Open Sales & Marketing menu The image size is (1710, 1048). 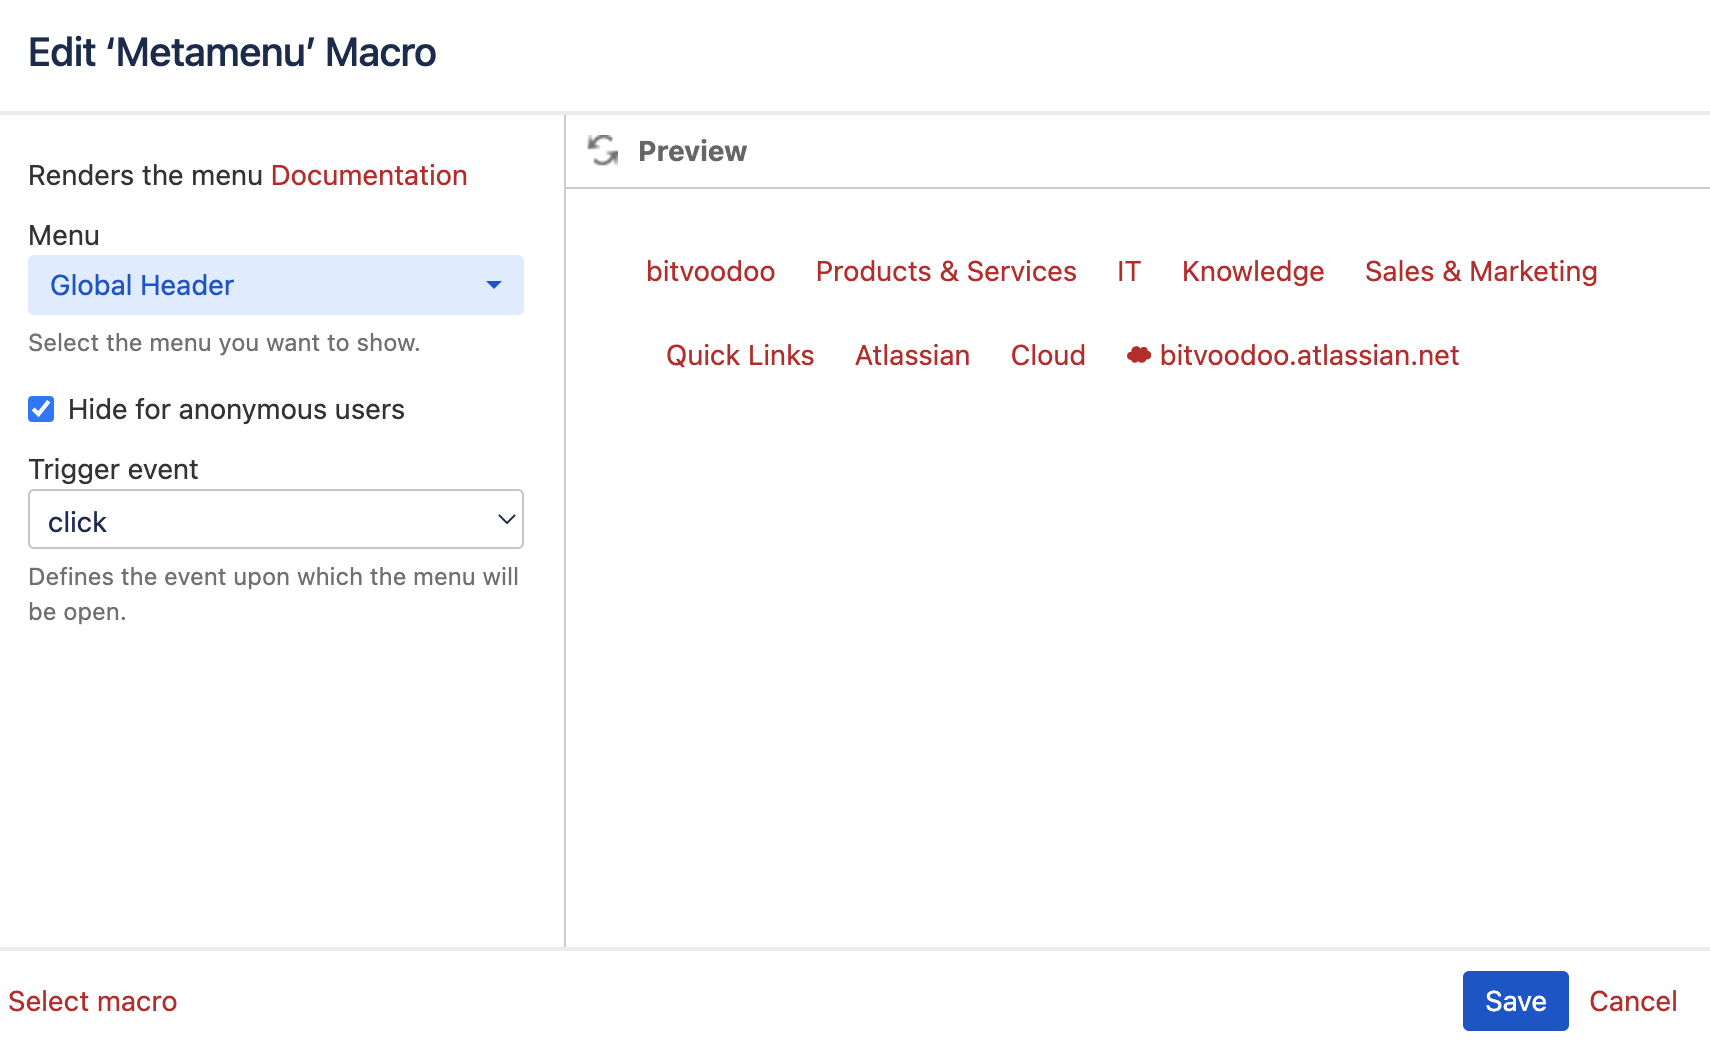coord(1480,272)
